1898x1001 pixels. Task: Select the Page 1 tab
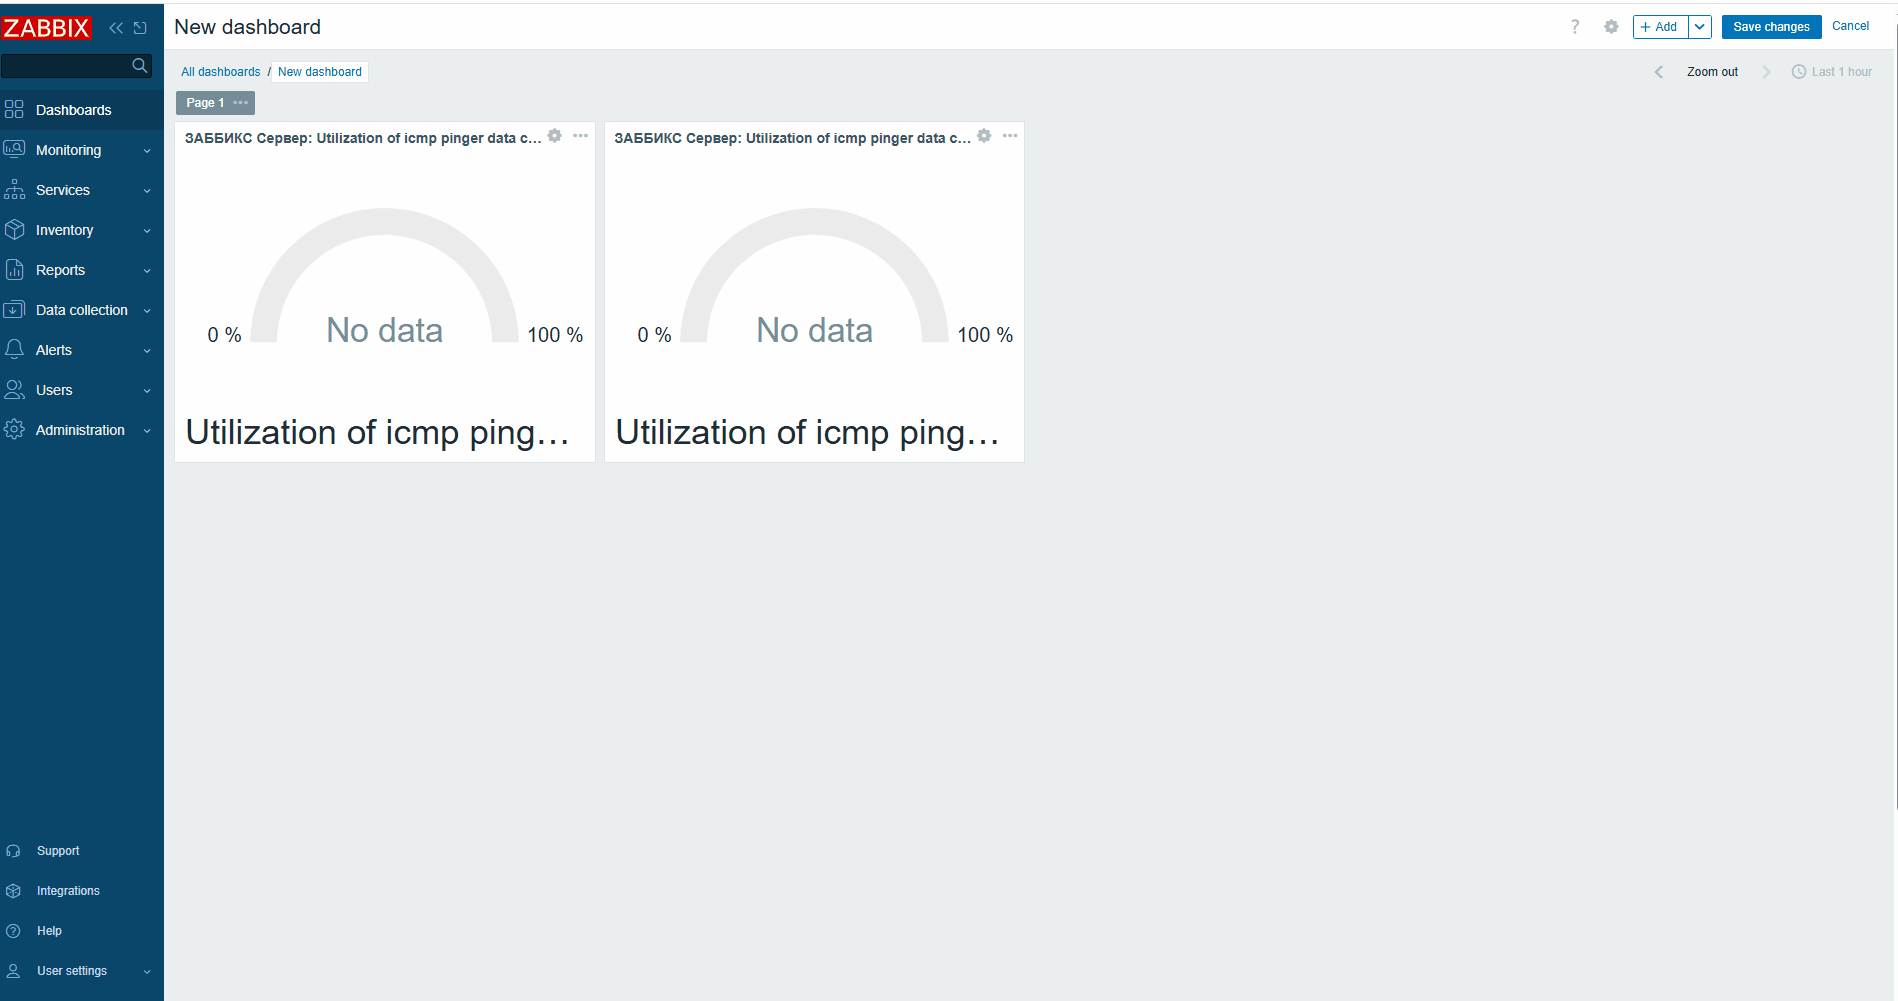point(205,103)
